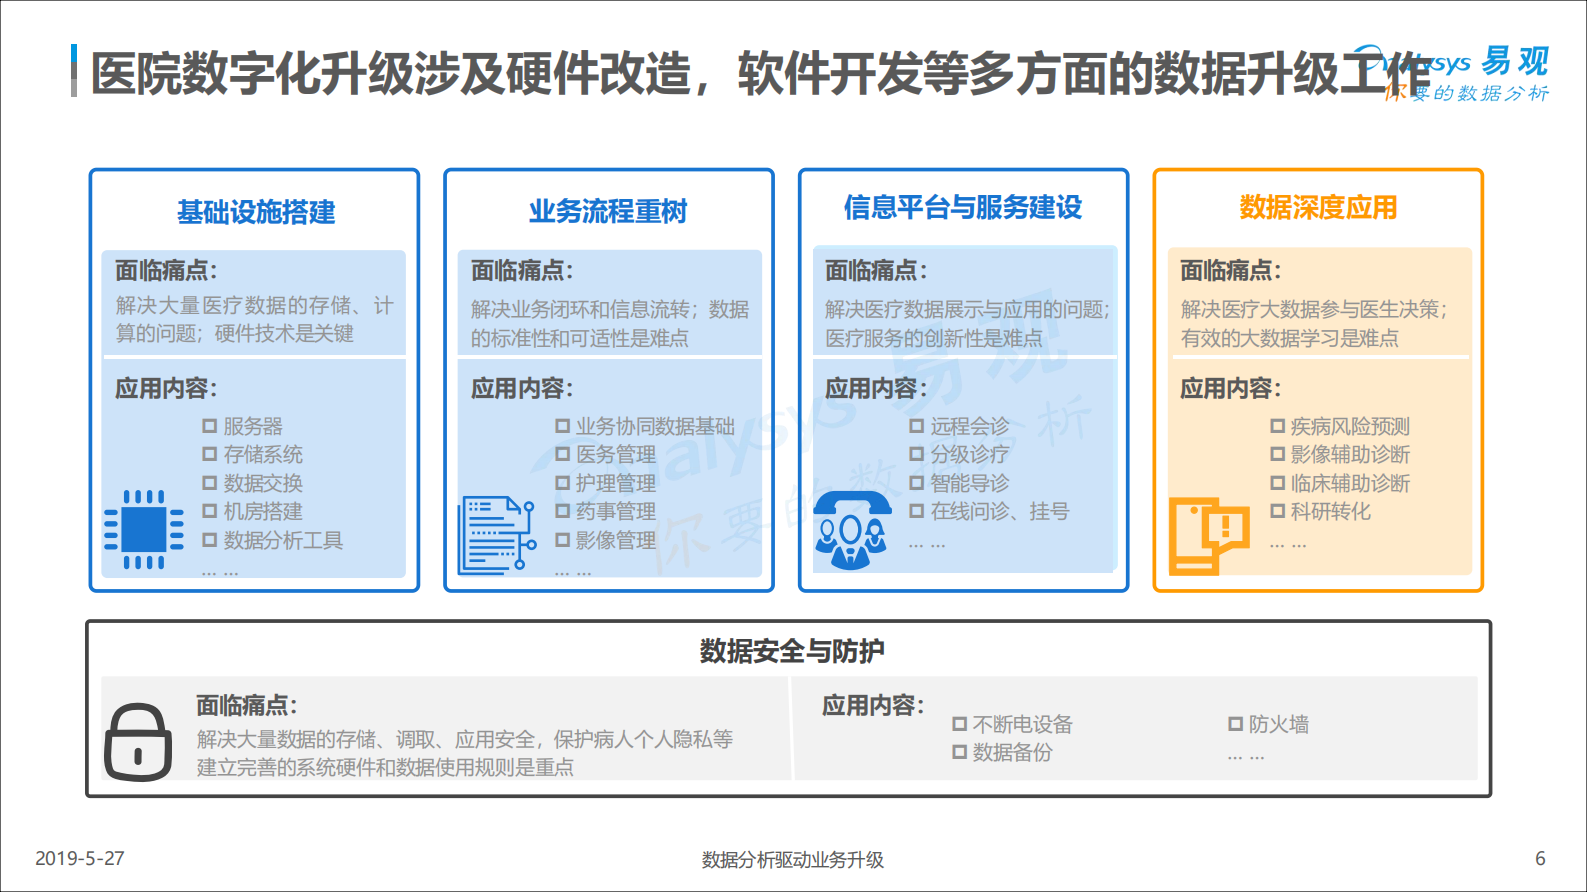The image size is (1587, 892).
Task: Click 面临痛点 label in 基础设施搭建 card
Action: click(166, 270)
